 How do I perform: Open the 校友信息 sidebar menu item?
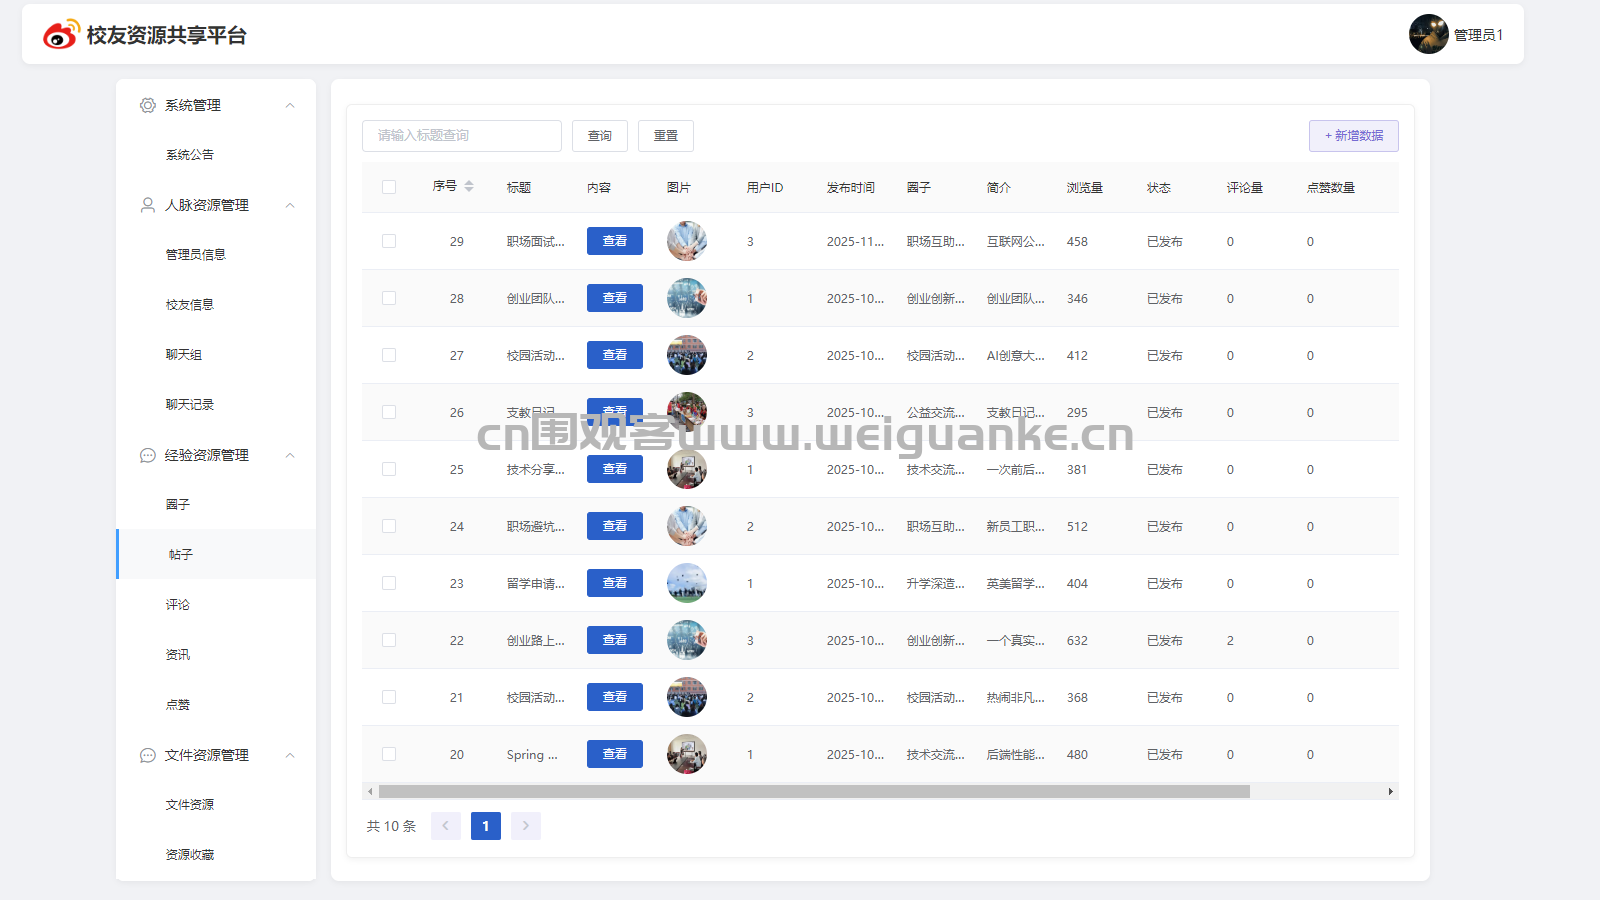click(190, 305)
